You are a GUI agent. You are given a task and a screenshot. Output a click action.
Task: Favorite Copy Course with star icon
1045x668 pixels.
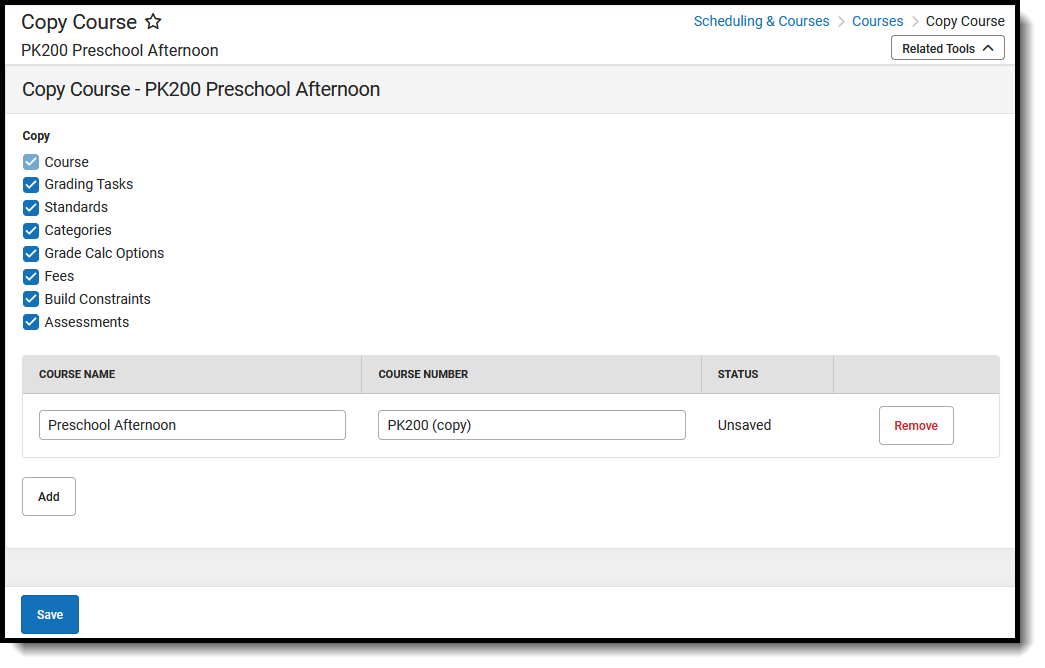point(153,21)
